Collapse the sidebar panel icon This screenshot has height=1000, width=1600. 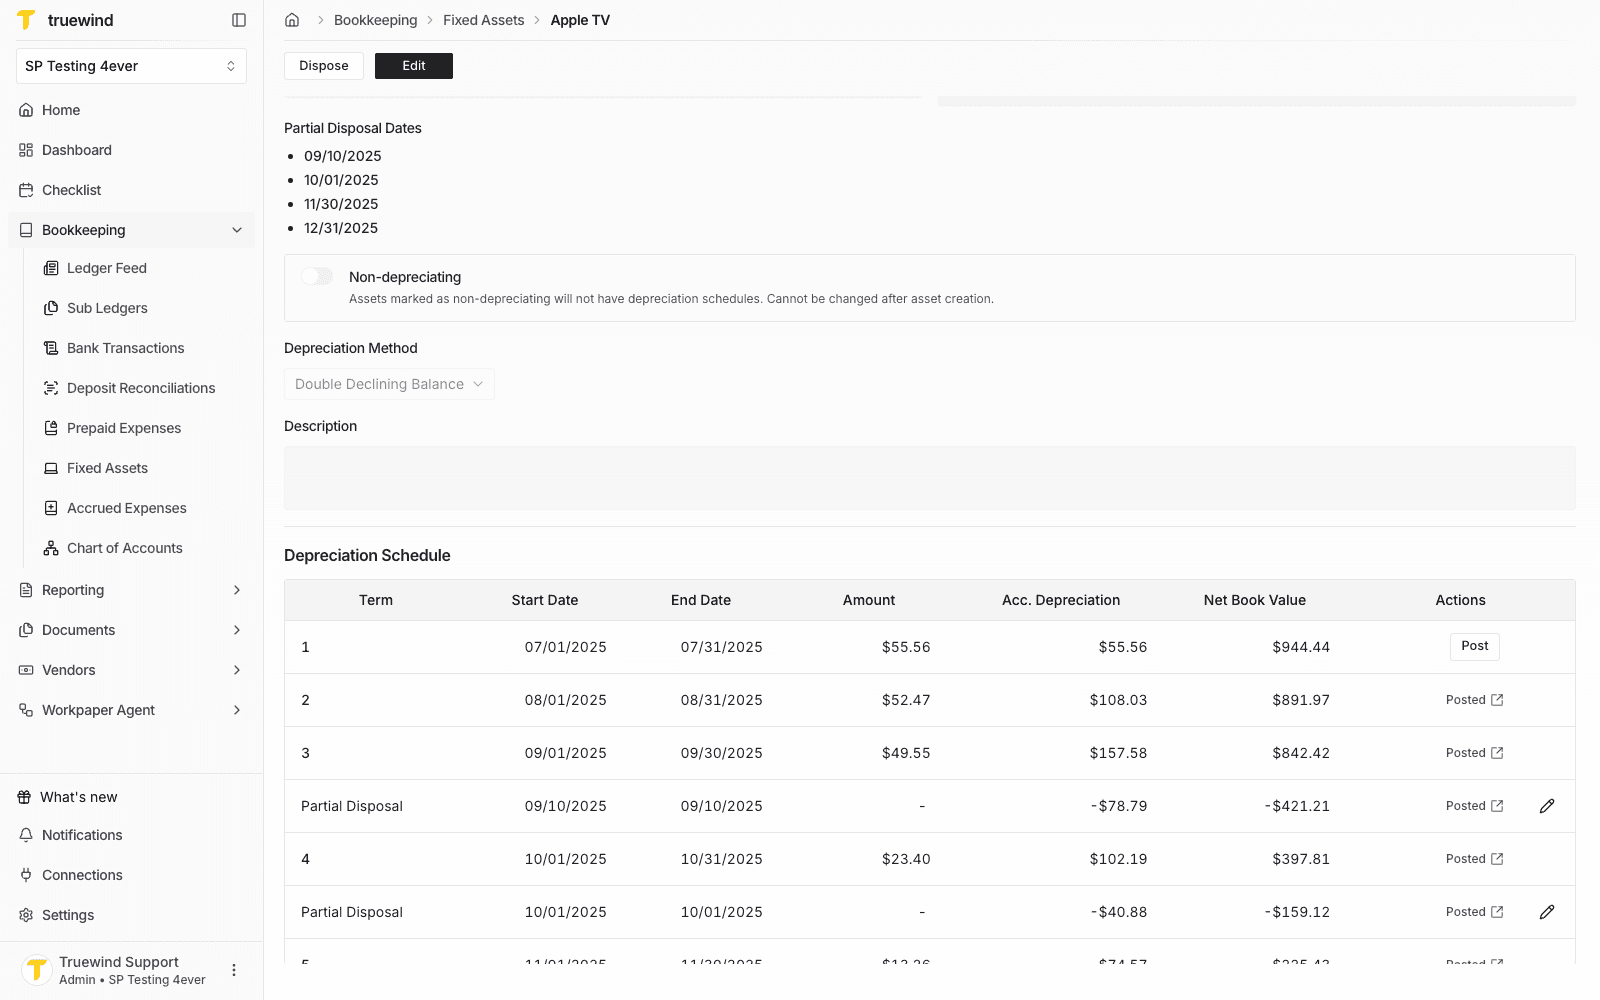[239, 20]
